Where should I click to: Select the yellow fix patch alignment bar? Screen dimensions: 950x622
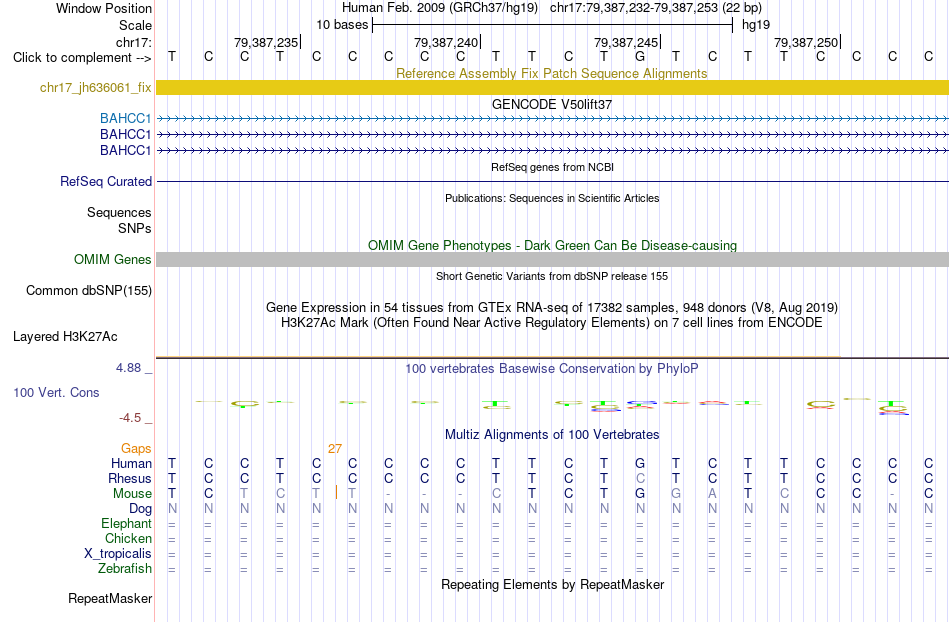(553, 87)
